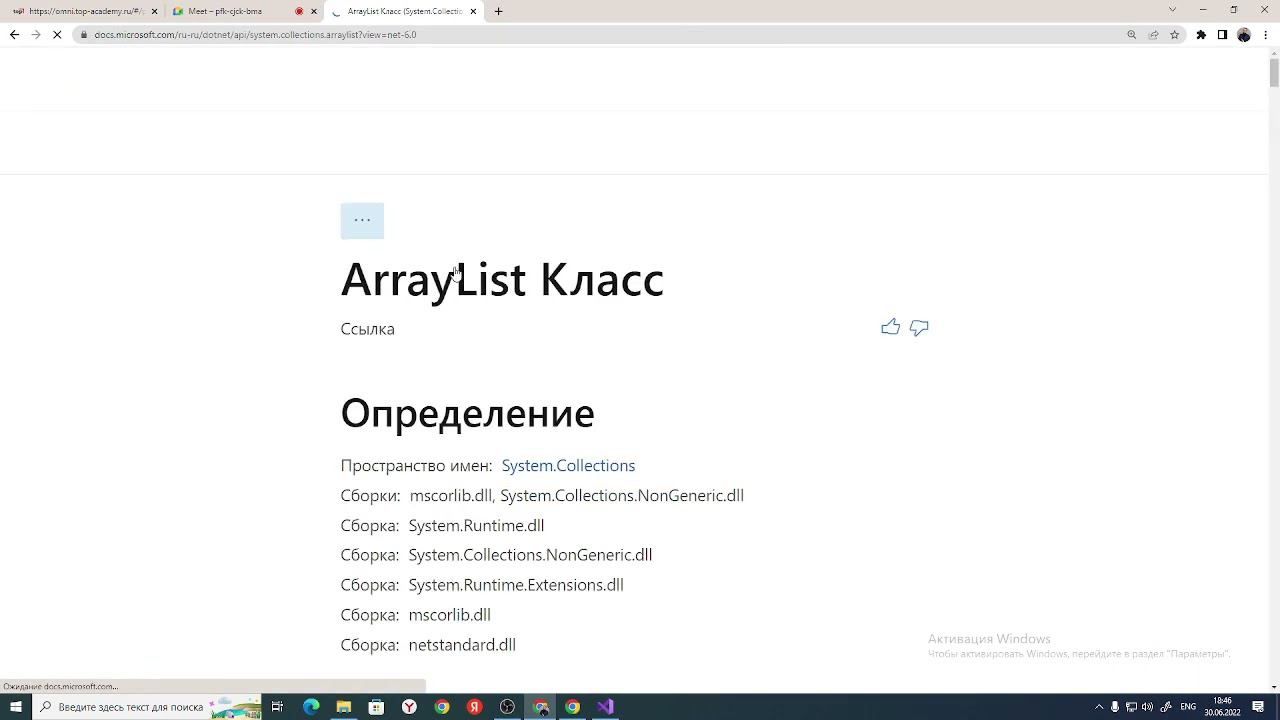The height and width of the screenshot is (720, 1280).
Task: Click the ArrayList Класс heading
Action: 502,280
